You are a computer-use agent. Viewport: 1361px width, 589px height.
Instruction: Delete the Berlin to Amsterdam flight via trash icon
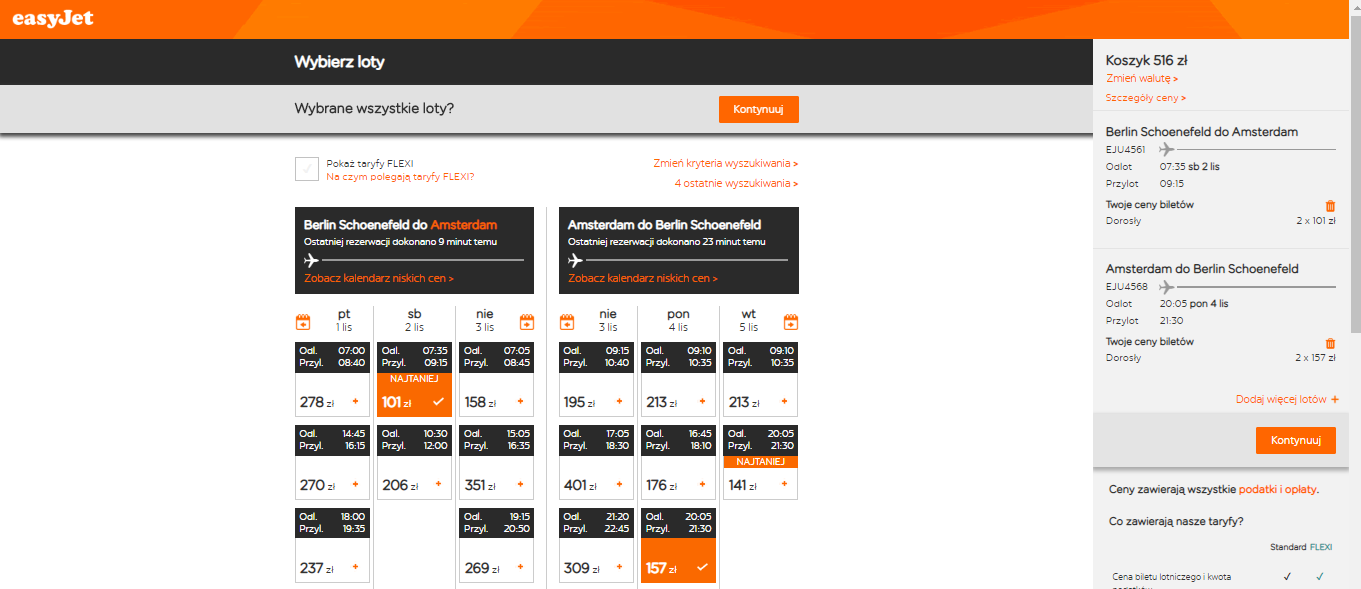[x=1330, y=206]
